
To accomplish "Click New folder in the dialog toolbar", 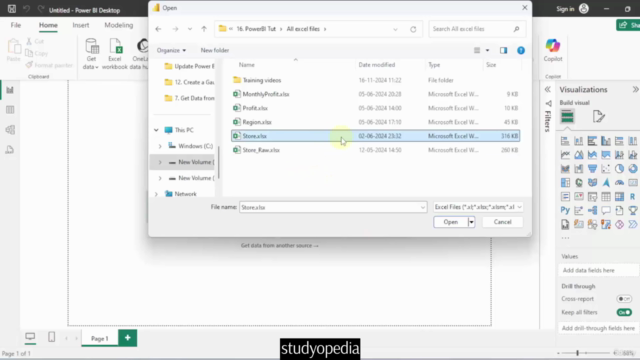I will click(x=215, y=50).
